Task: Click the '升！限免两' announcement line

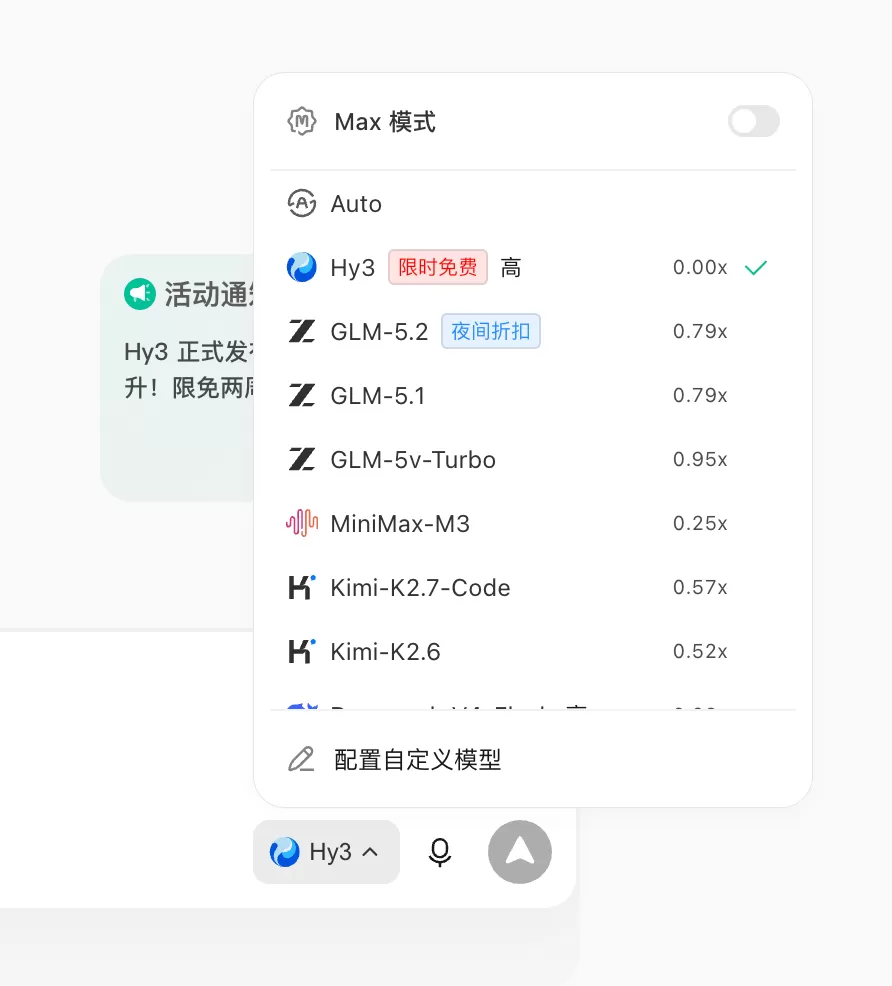Action: click(189, 388)
